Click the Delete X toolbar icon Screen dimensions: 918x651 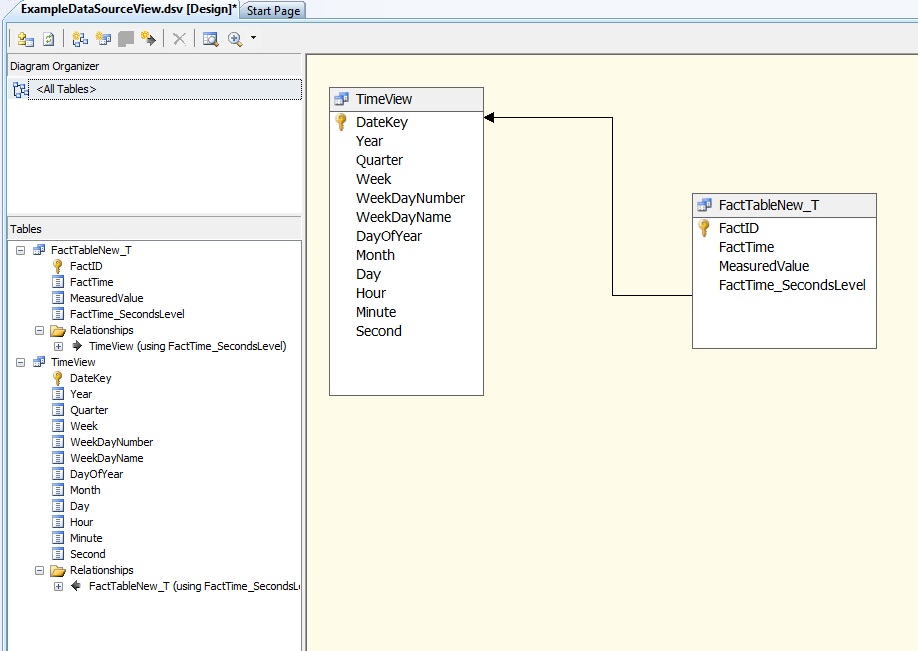point(179,39)
